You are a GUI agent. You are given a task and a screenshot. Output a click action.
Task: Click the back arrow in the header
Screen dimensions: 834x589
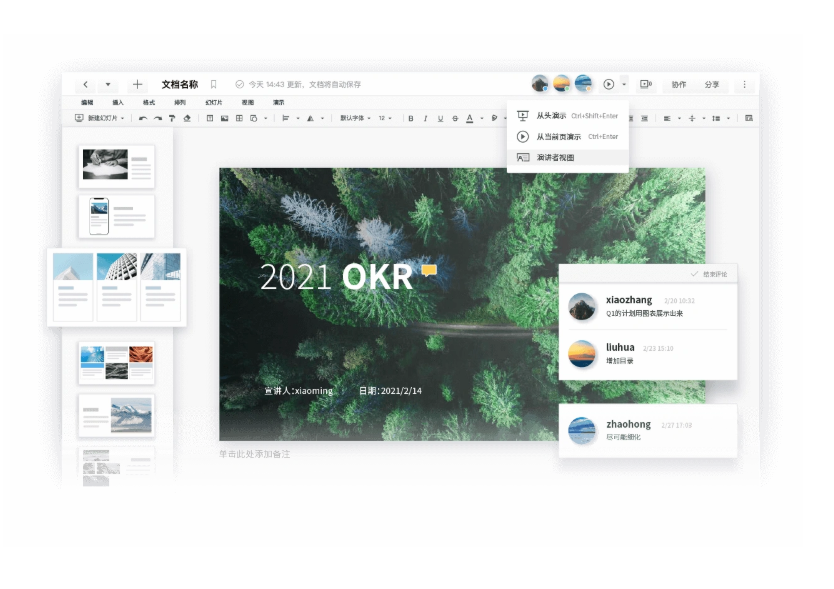point(86,85)
